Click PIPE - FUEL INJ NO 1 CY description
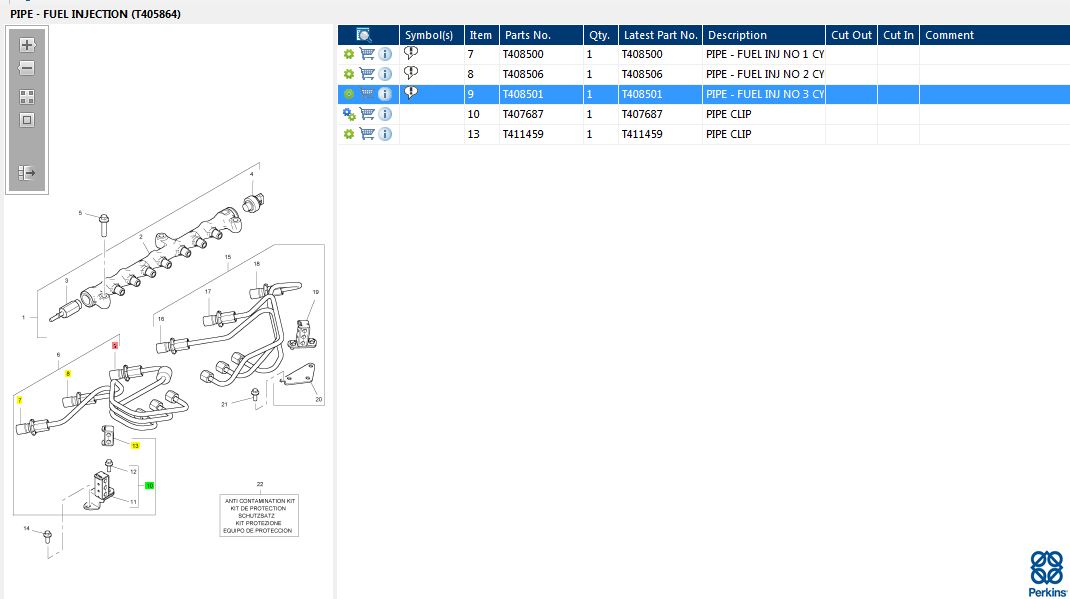Screen dimensions: 1070x599 coord(764,54)
